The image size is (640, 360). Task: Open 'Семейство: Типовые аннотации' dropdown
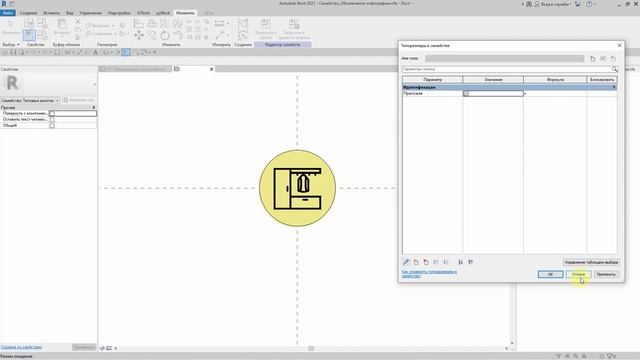[30, 100]
